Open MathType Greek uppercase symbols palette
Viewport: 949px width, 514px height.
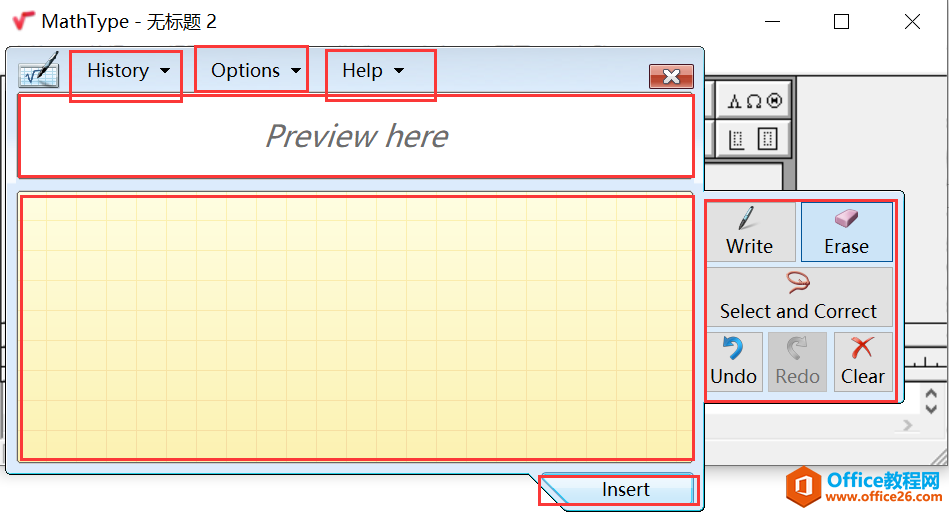point(755,100)
